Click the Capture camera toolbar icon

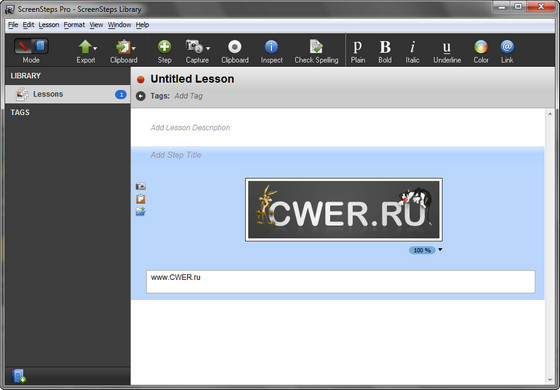pyautogui.click(x=194, y=47)
